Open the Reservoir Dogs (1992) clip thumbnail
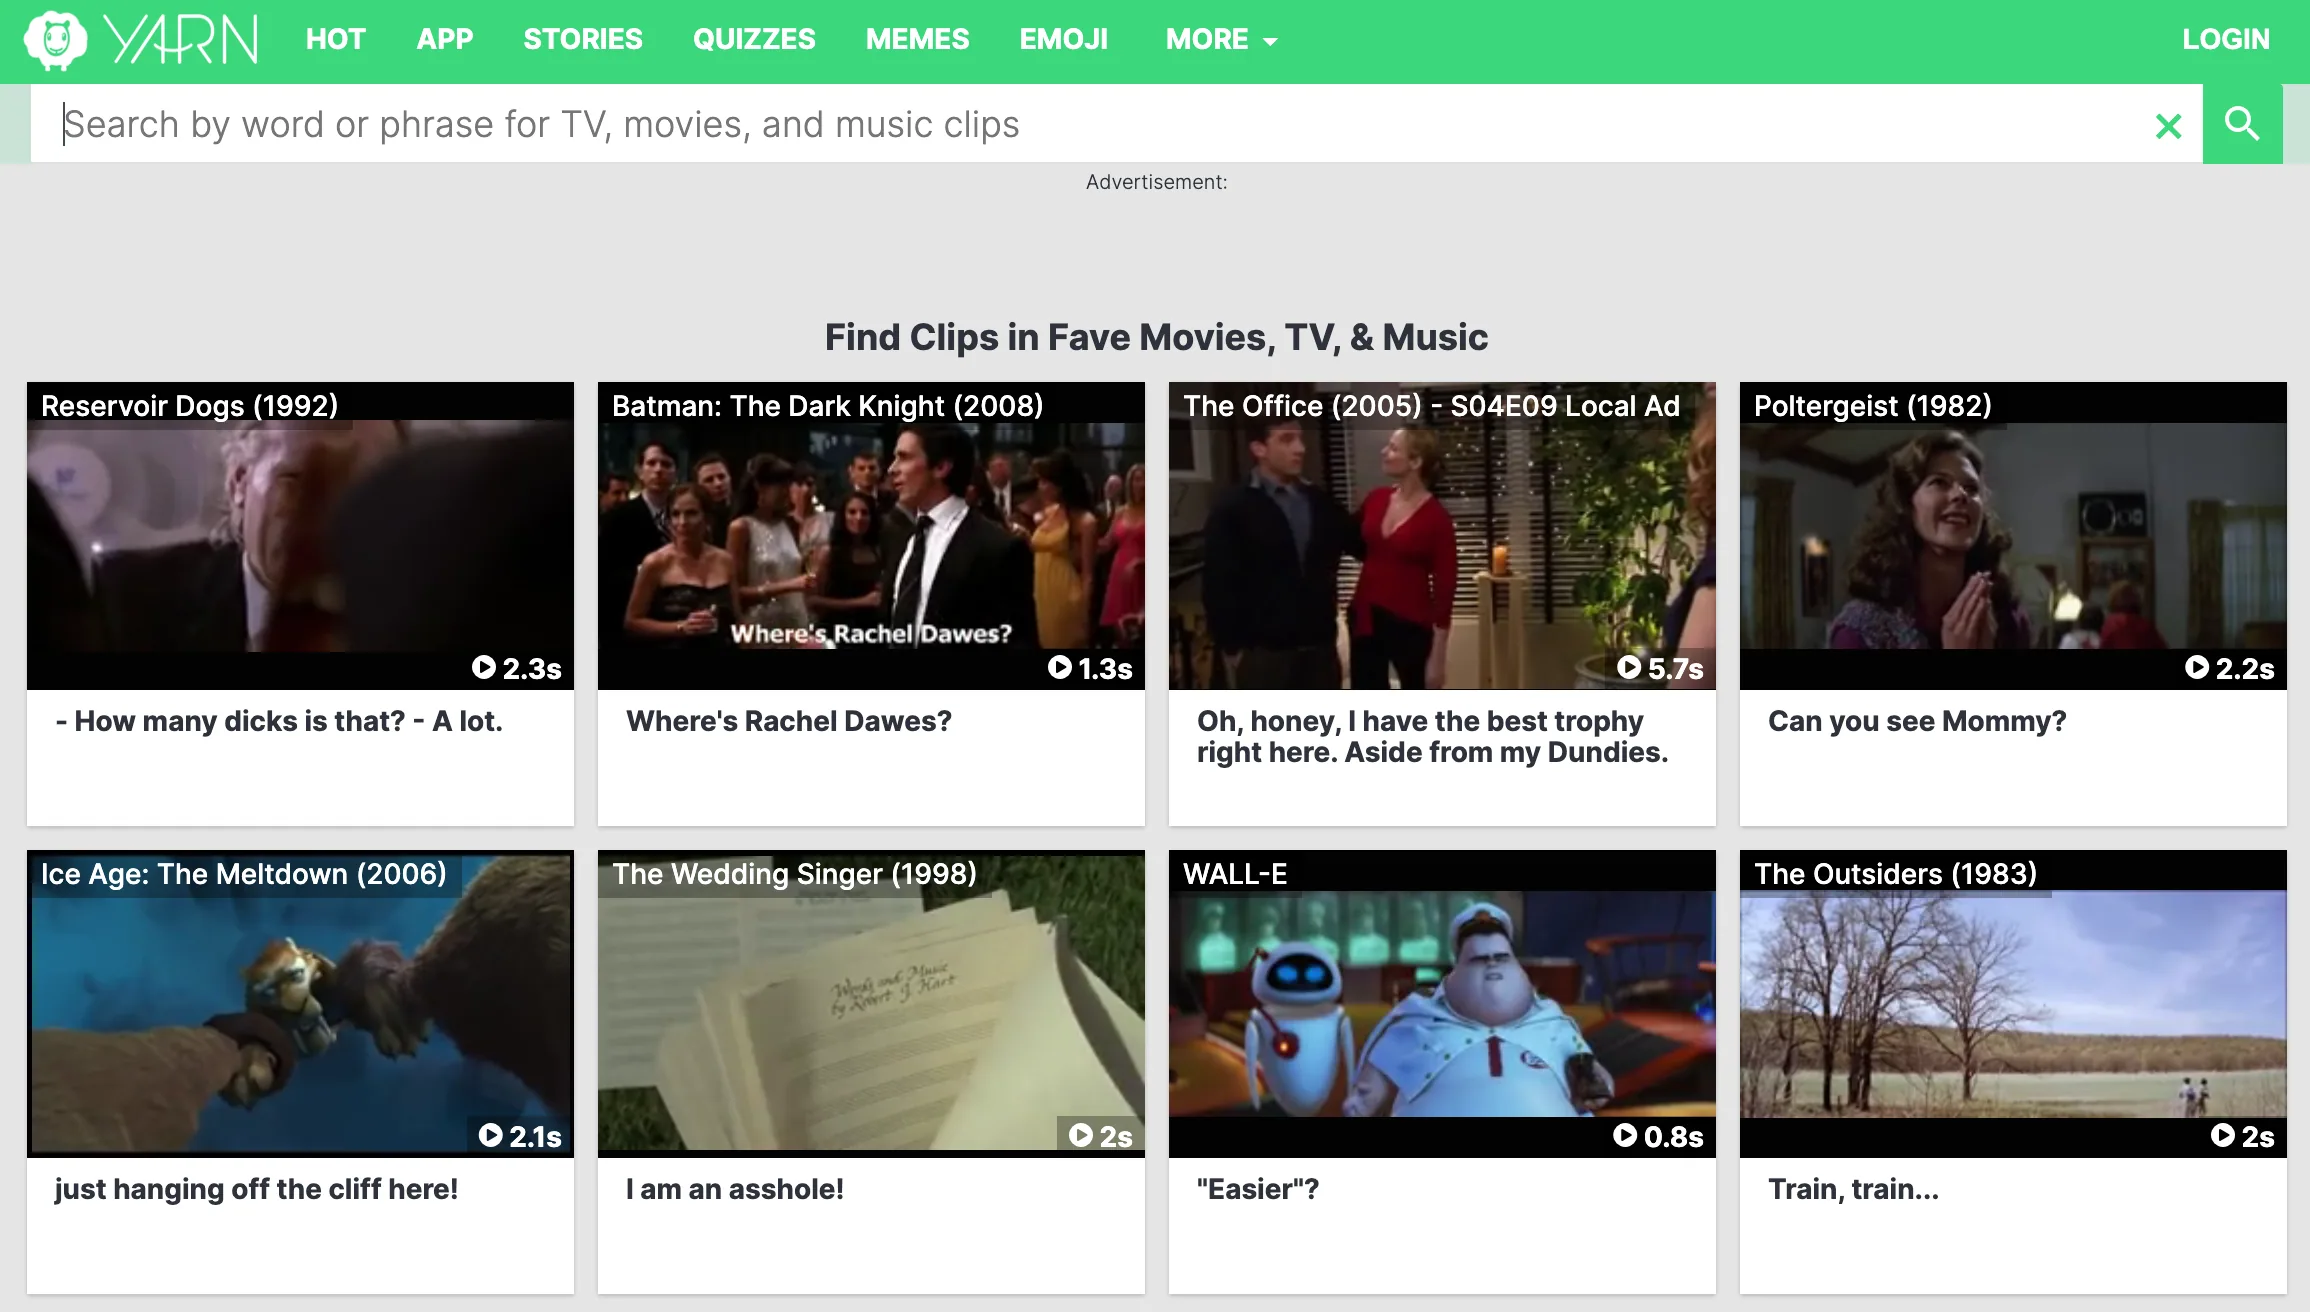 [300, 536]
